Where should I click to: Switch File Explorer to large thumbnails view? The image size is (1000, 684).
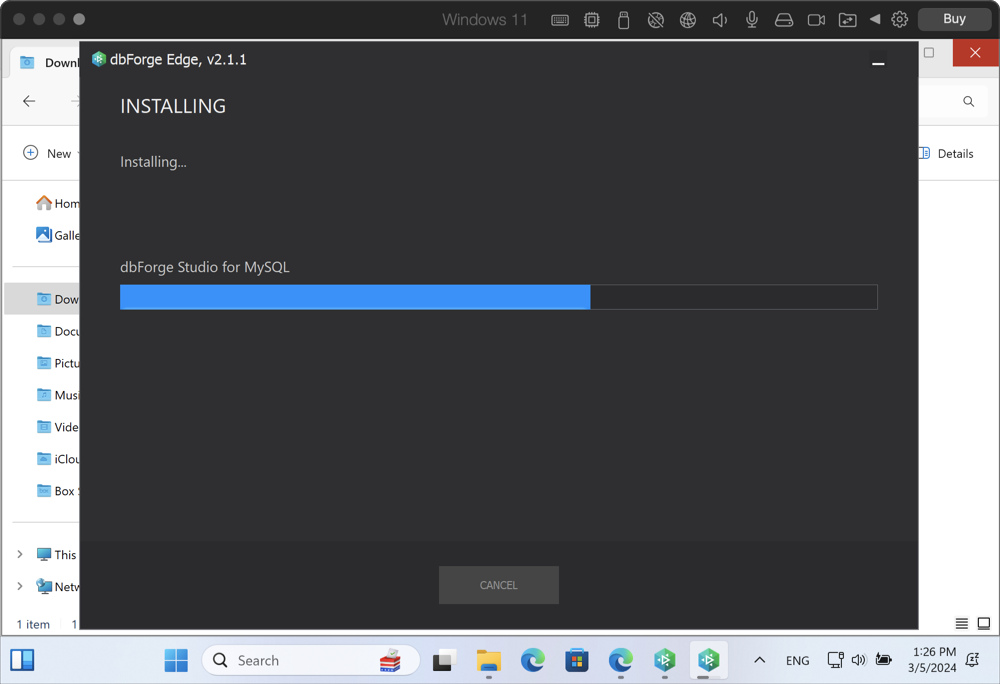(984, 623)
